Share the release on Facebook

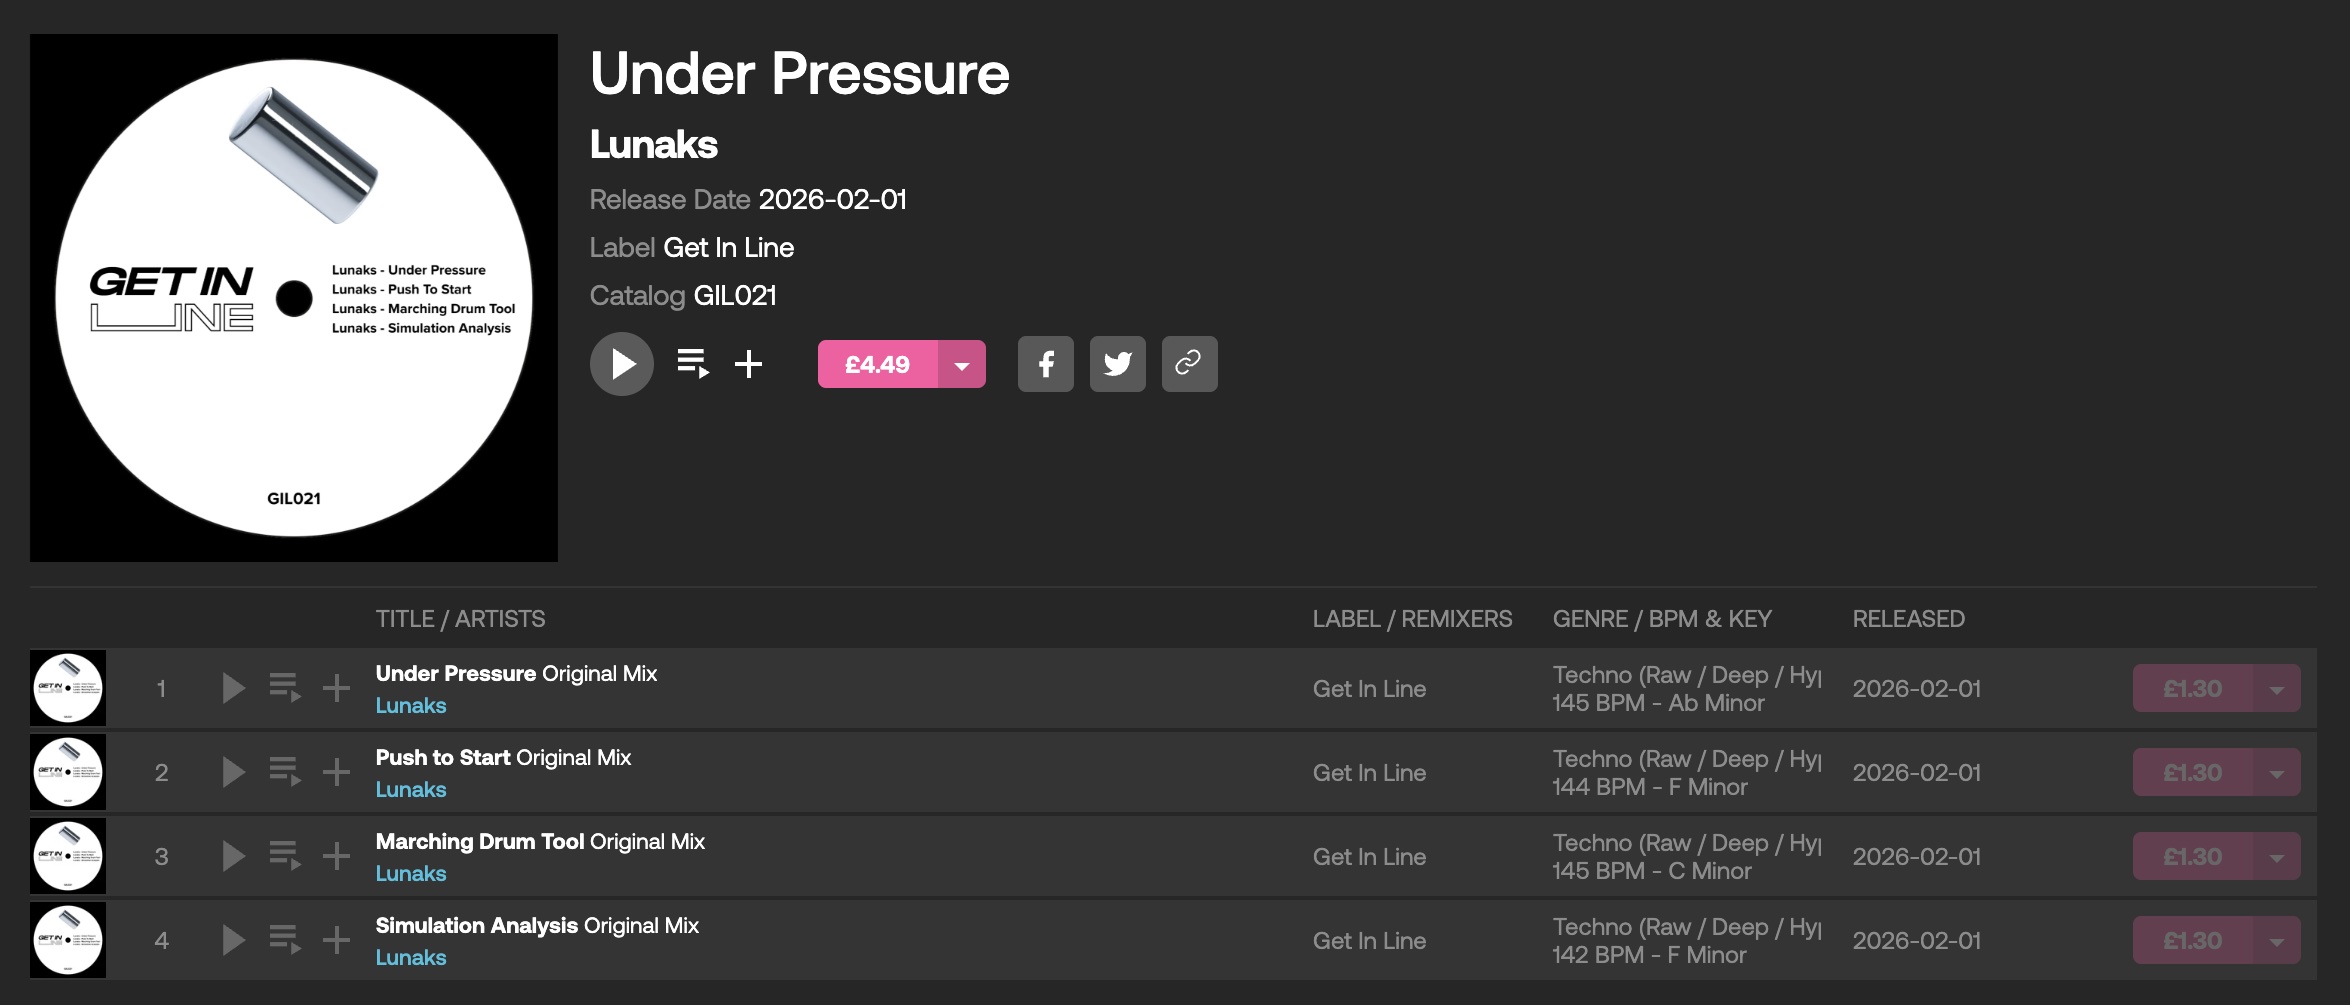click(1045, 364)
